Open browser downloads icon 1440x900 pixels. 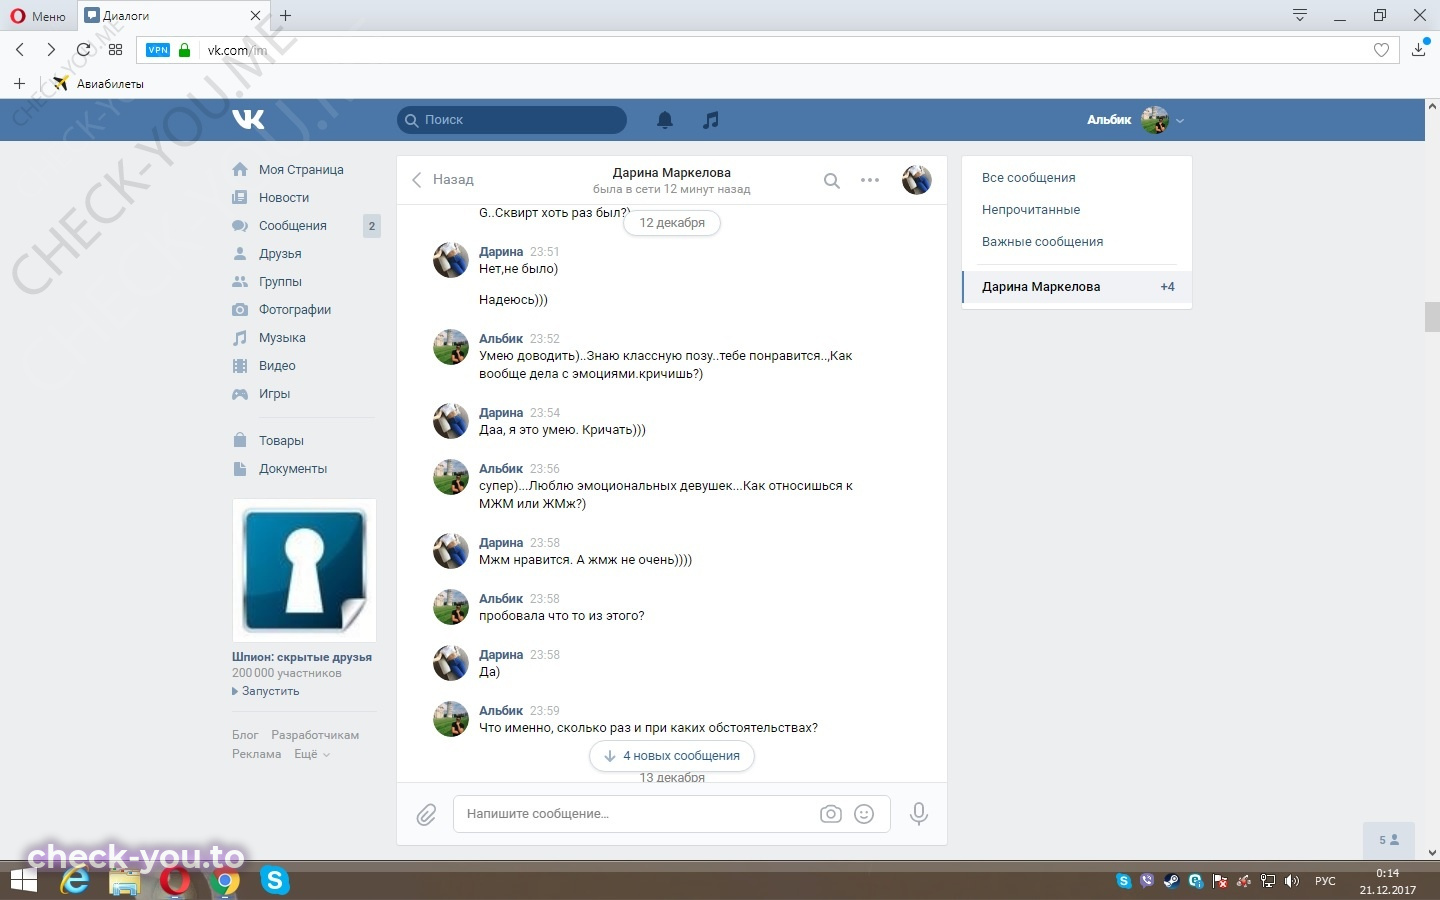coord(1418,49)
